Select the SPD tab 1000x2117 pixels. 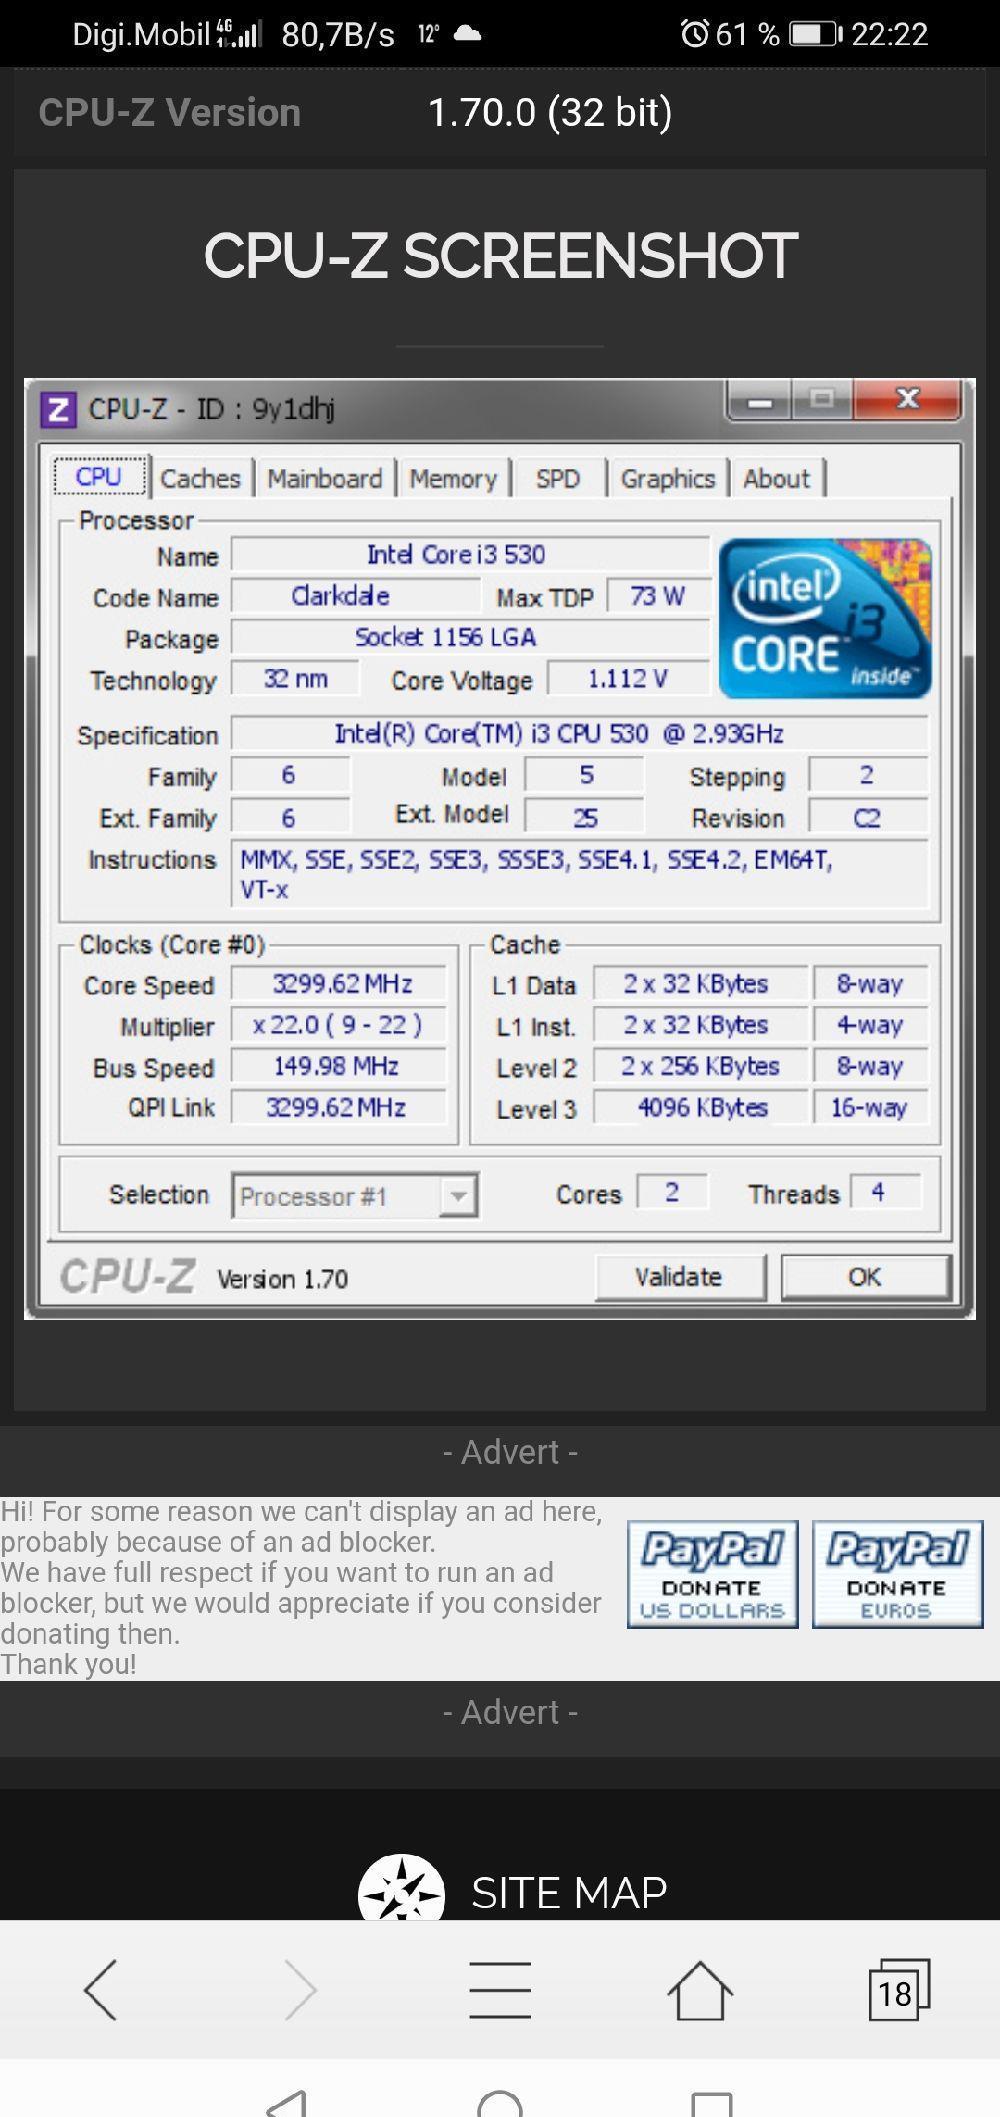[x=558, y=479]
